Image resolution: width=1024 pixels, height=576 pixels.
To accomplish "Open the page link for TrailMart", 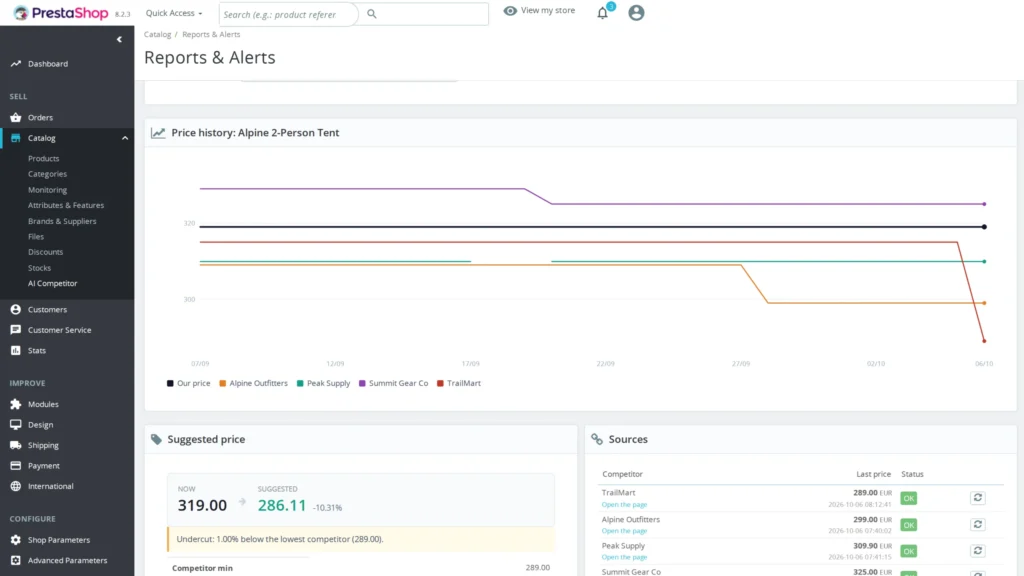I will pyautogui.click(x=624, y=505).
